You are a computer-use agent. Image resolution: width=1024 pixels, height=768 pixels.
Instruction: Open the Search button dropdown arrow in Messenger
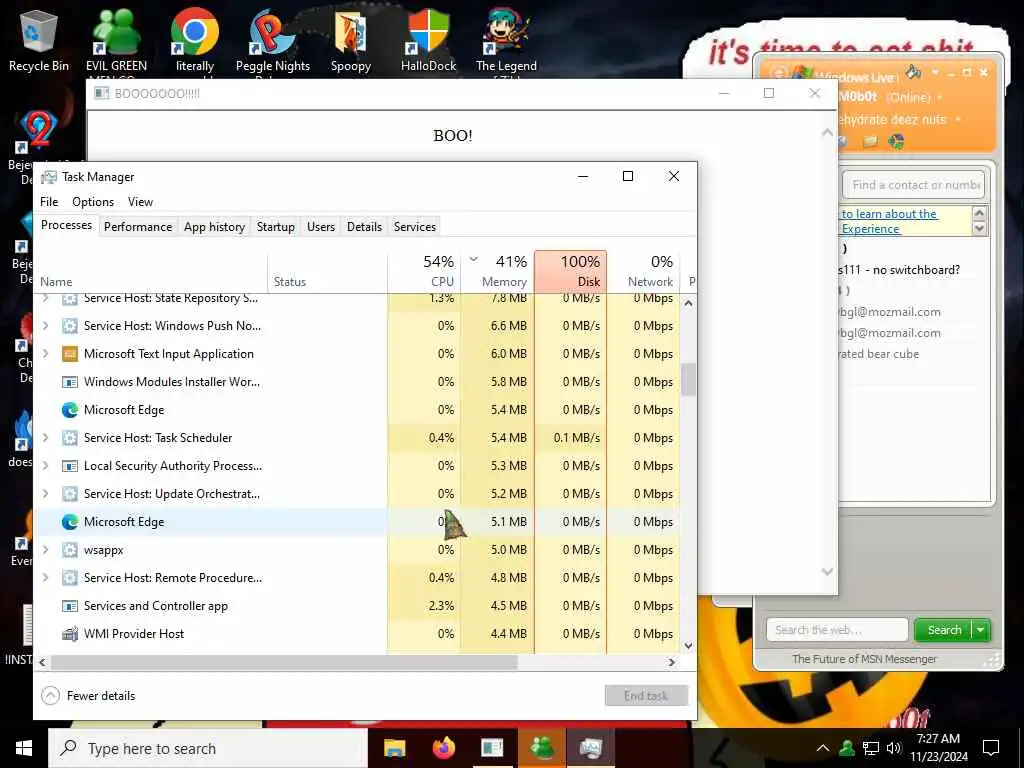coord(981,630)
